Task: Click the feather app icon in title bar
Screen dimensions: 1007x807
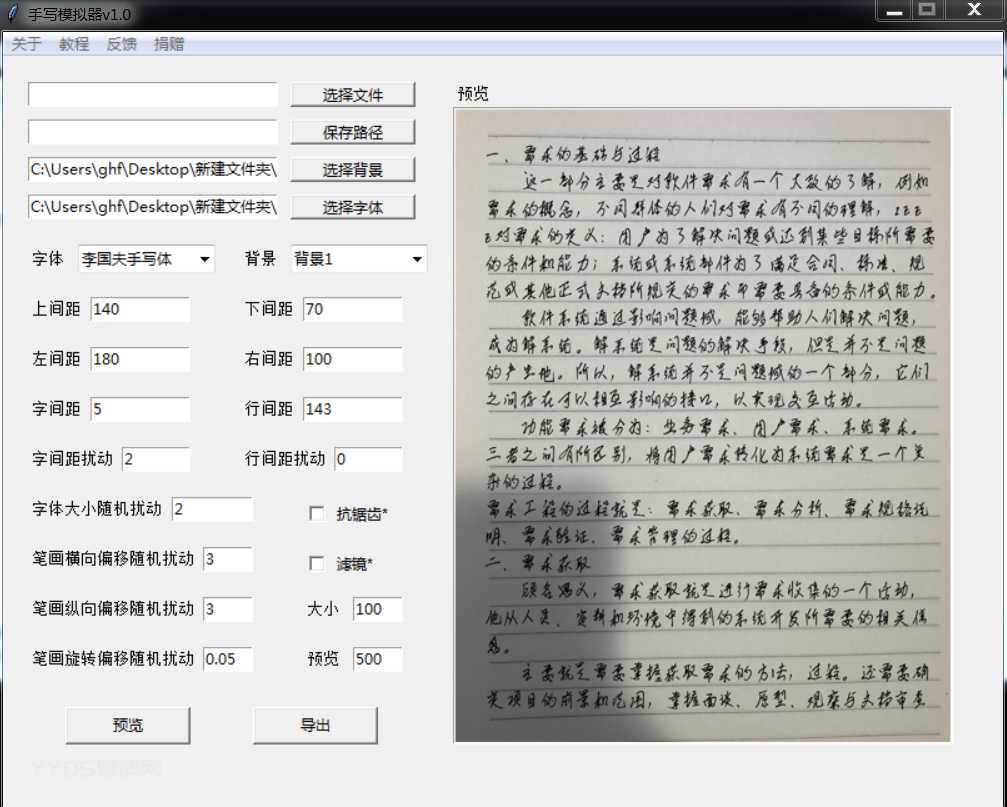Action: coord(13,15)
